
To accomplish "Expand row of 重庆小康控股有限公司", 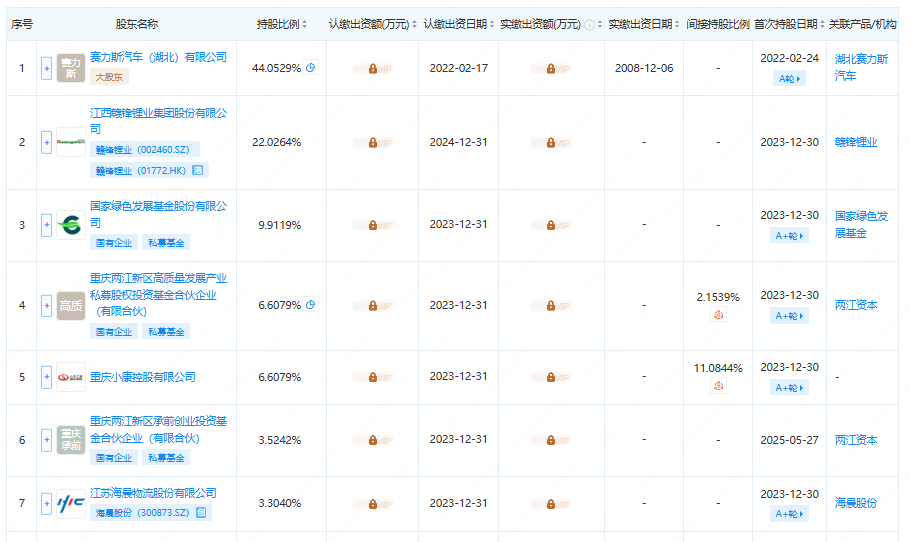I will 46,377.
